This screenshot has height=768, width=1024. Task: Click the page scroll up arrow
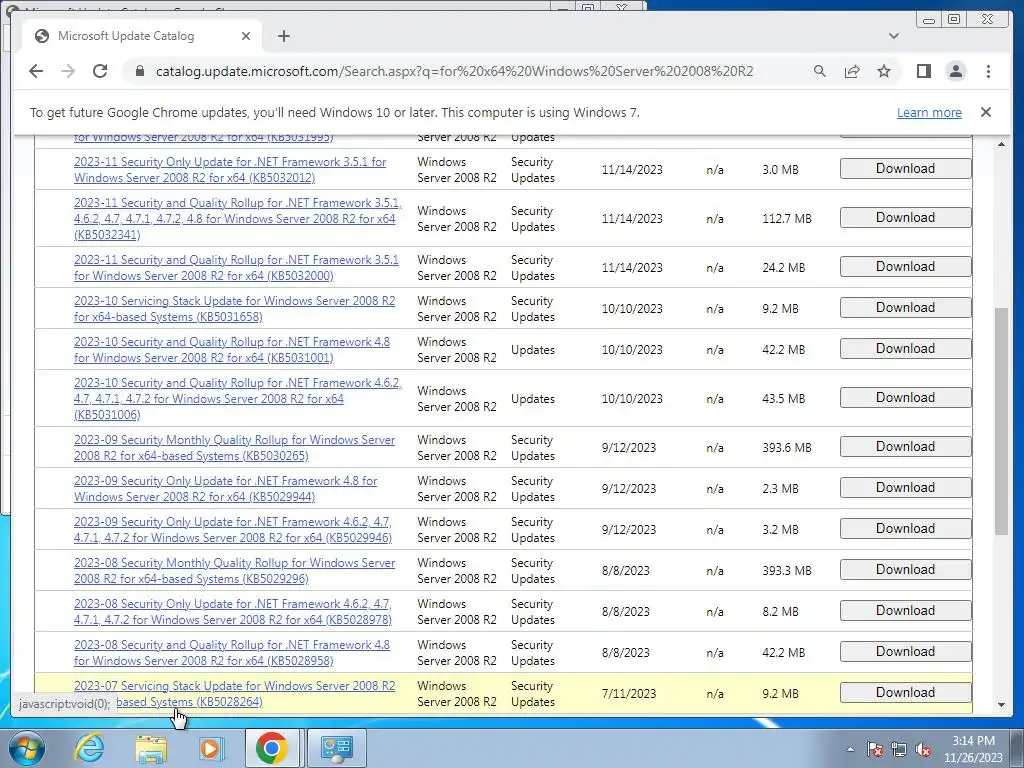tap(1002, 144)
